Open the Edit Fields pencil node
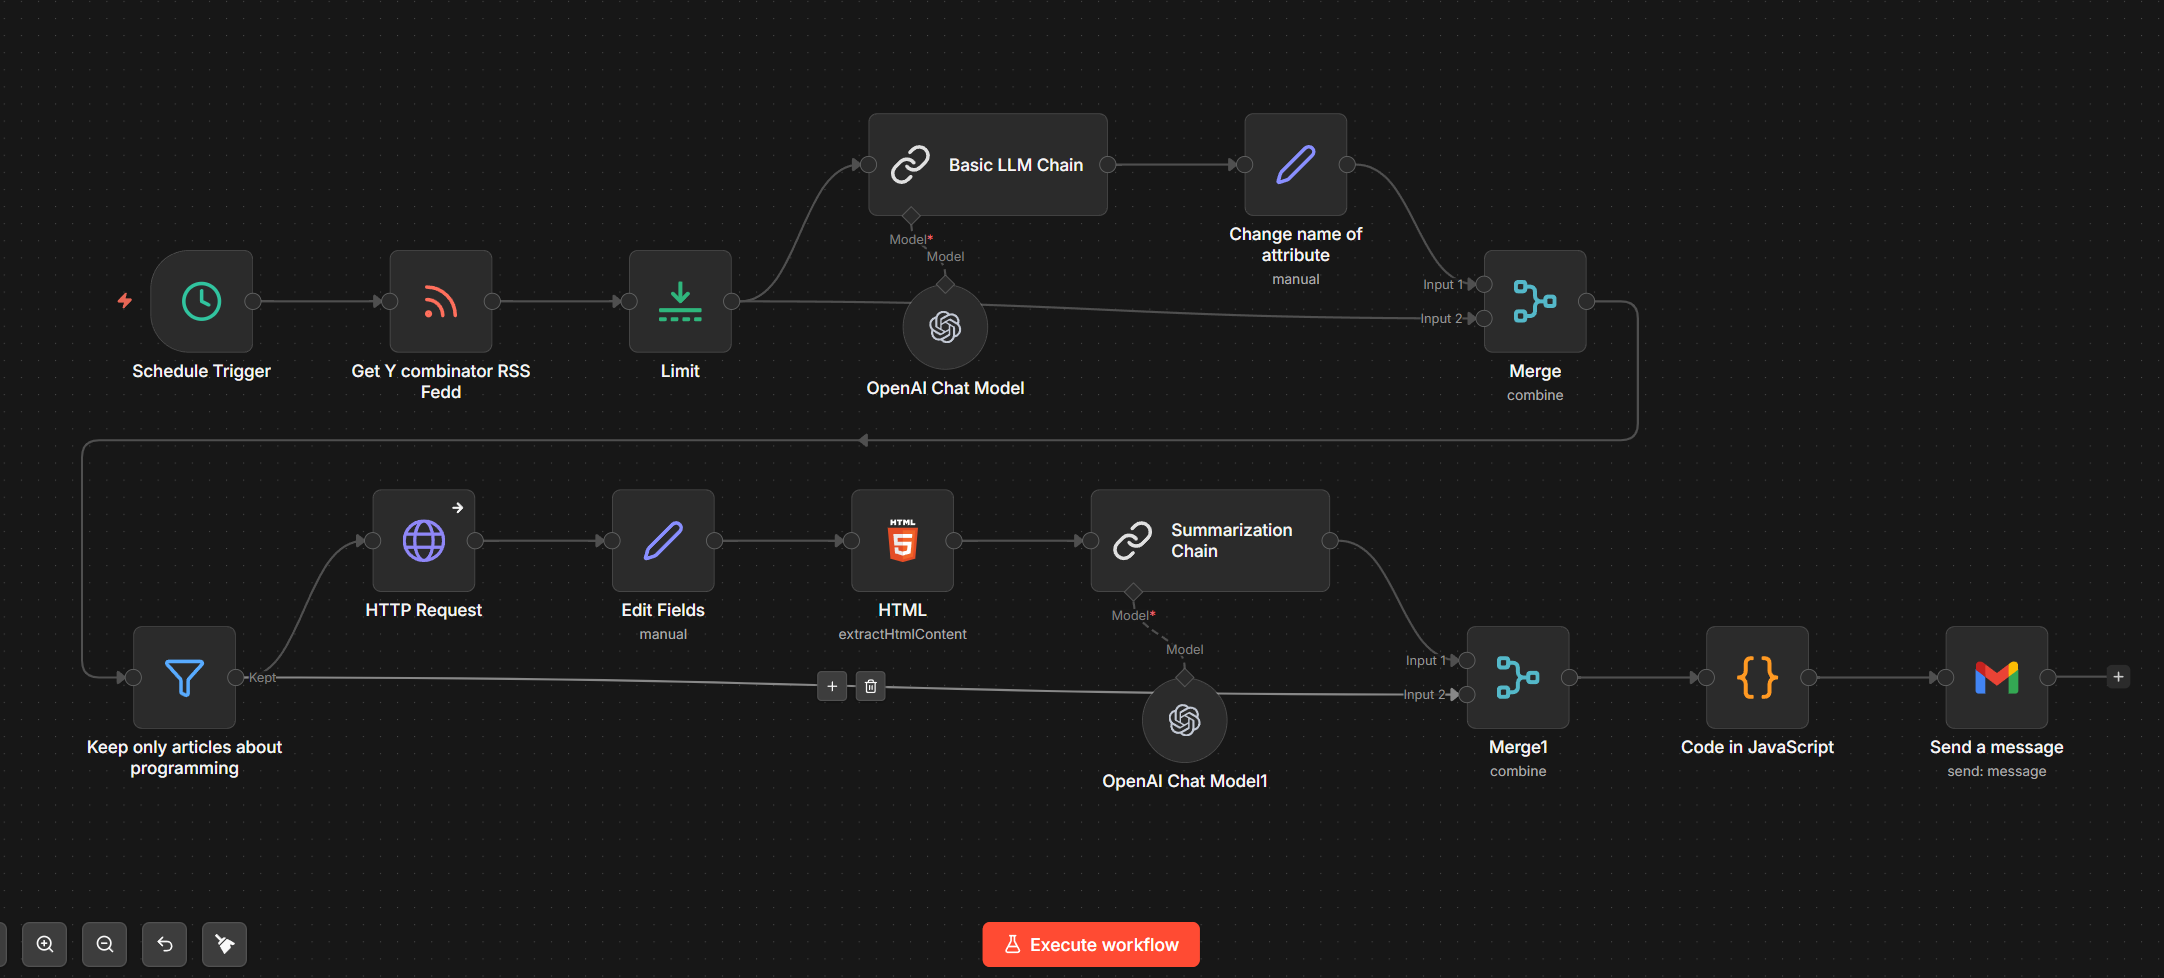Screen dimensions: 2164x978 click(x=663, y=541)
